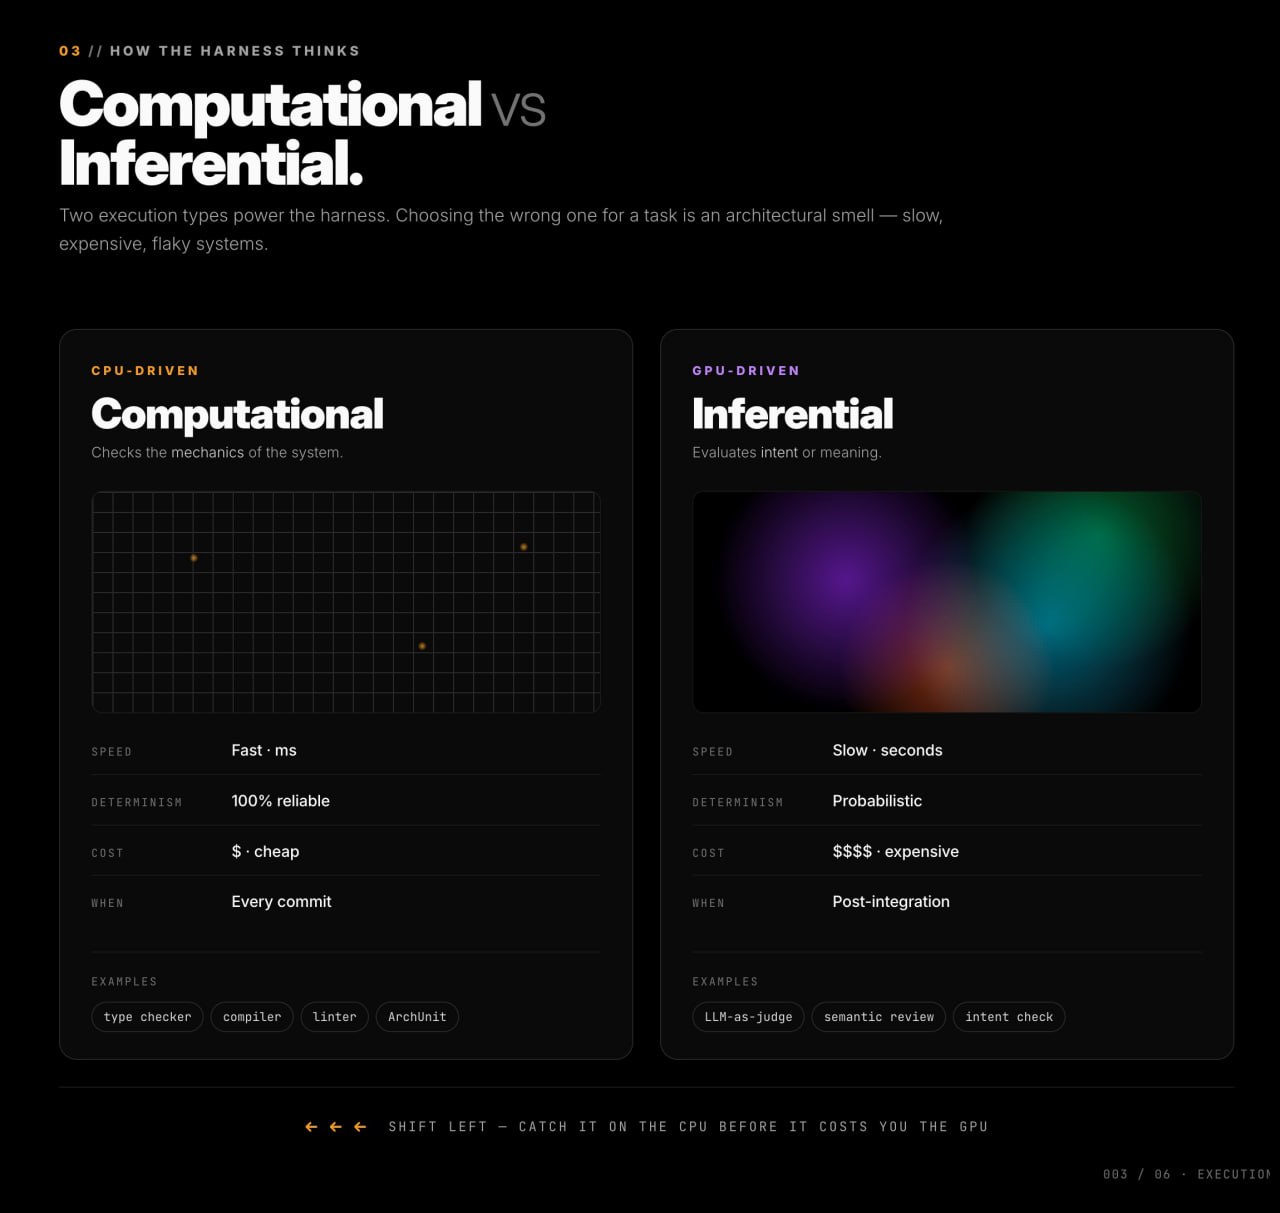This screenshot has height=1213, width=1280.
Task: Select the linter example chip
Action: point(334,1017)
